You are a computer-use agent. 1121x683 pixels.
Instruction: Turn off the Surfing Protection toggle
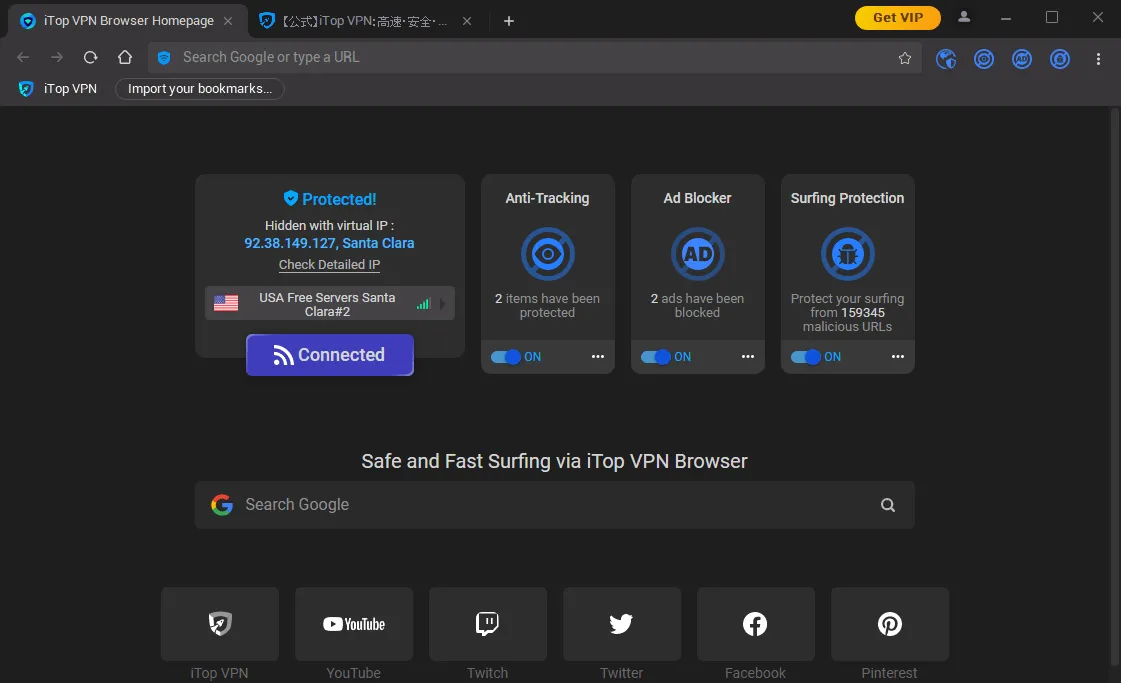pyautogui.click(x=806, y=357)
